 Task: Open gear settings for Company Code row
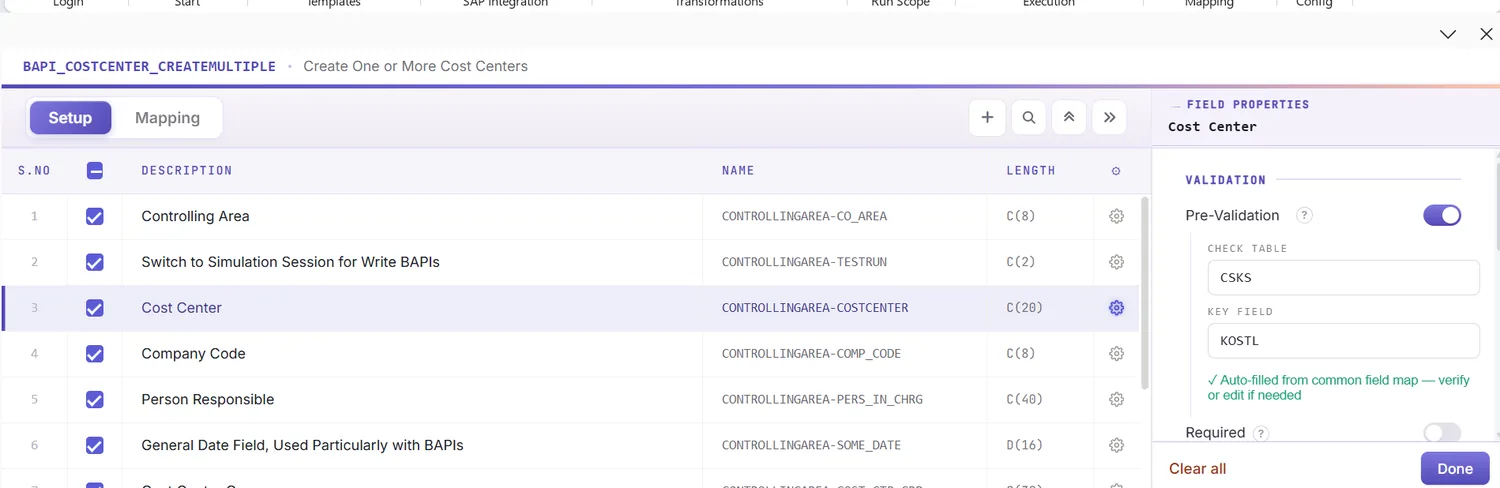(x=1117, y=354)
